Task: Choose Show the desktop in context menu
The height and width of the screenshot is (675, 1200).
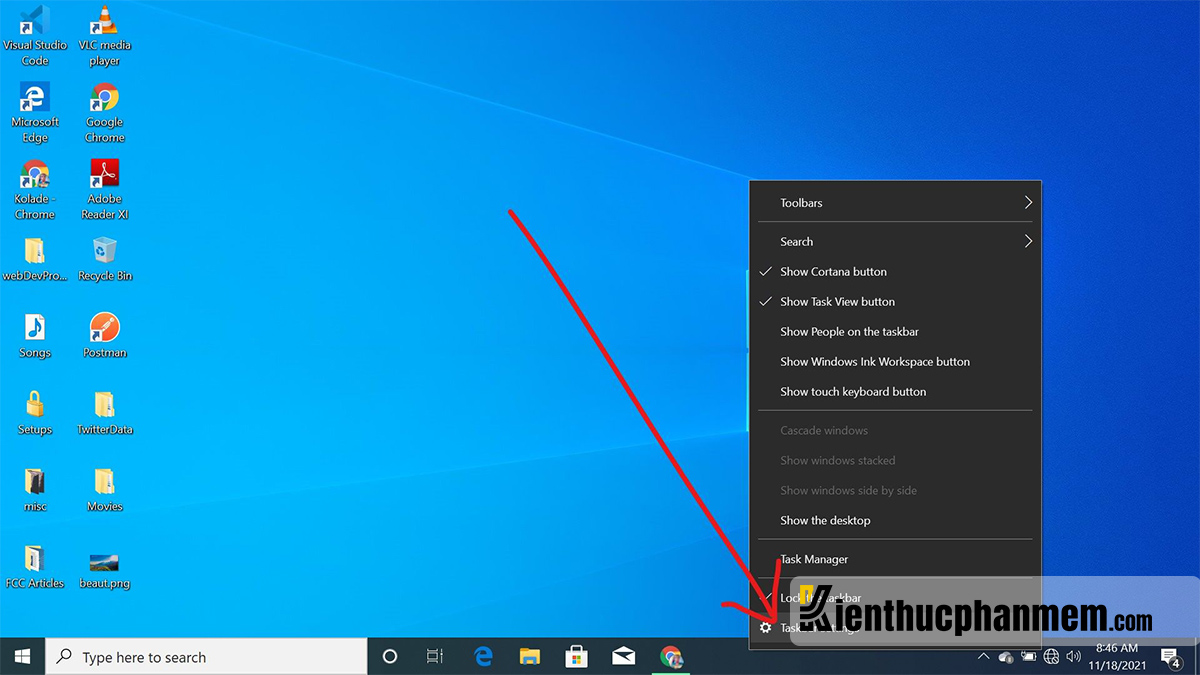Action: coord(895,520)
